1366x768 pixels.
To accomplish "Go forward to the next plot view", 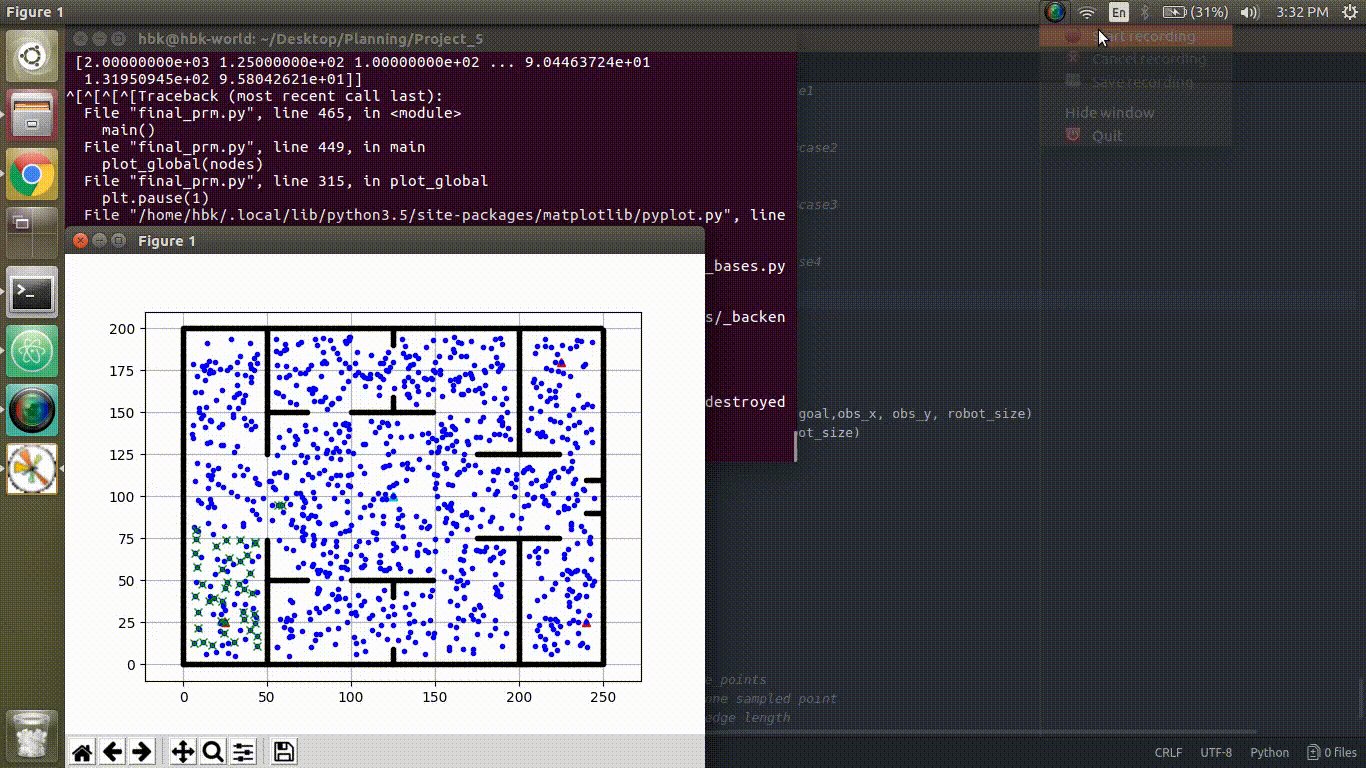I will [142, 752].
